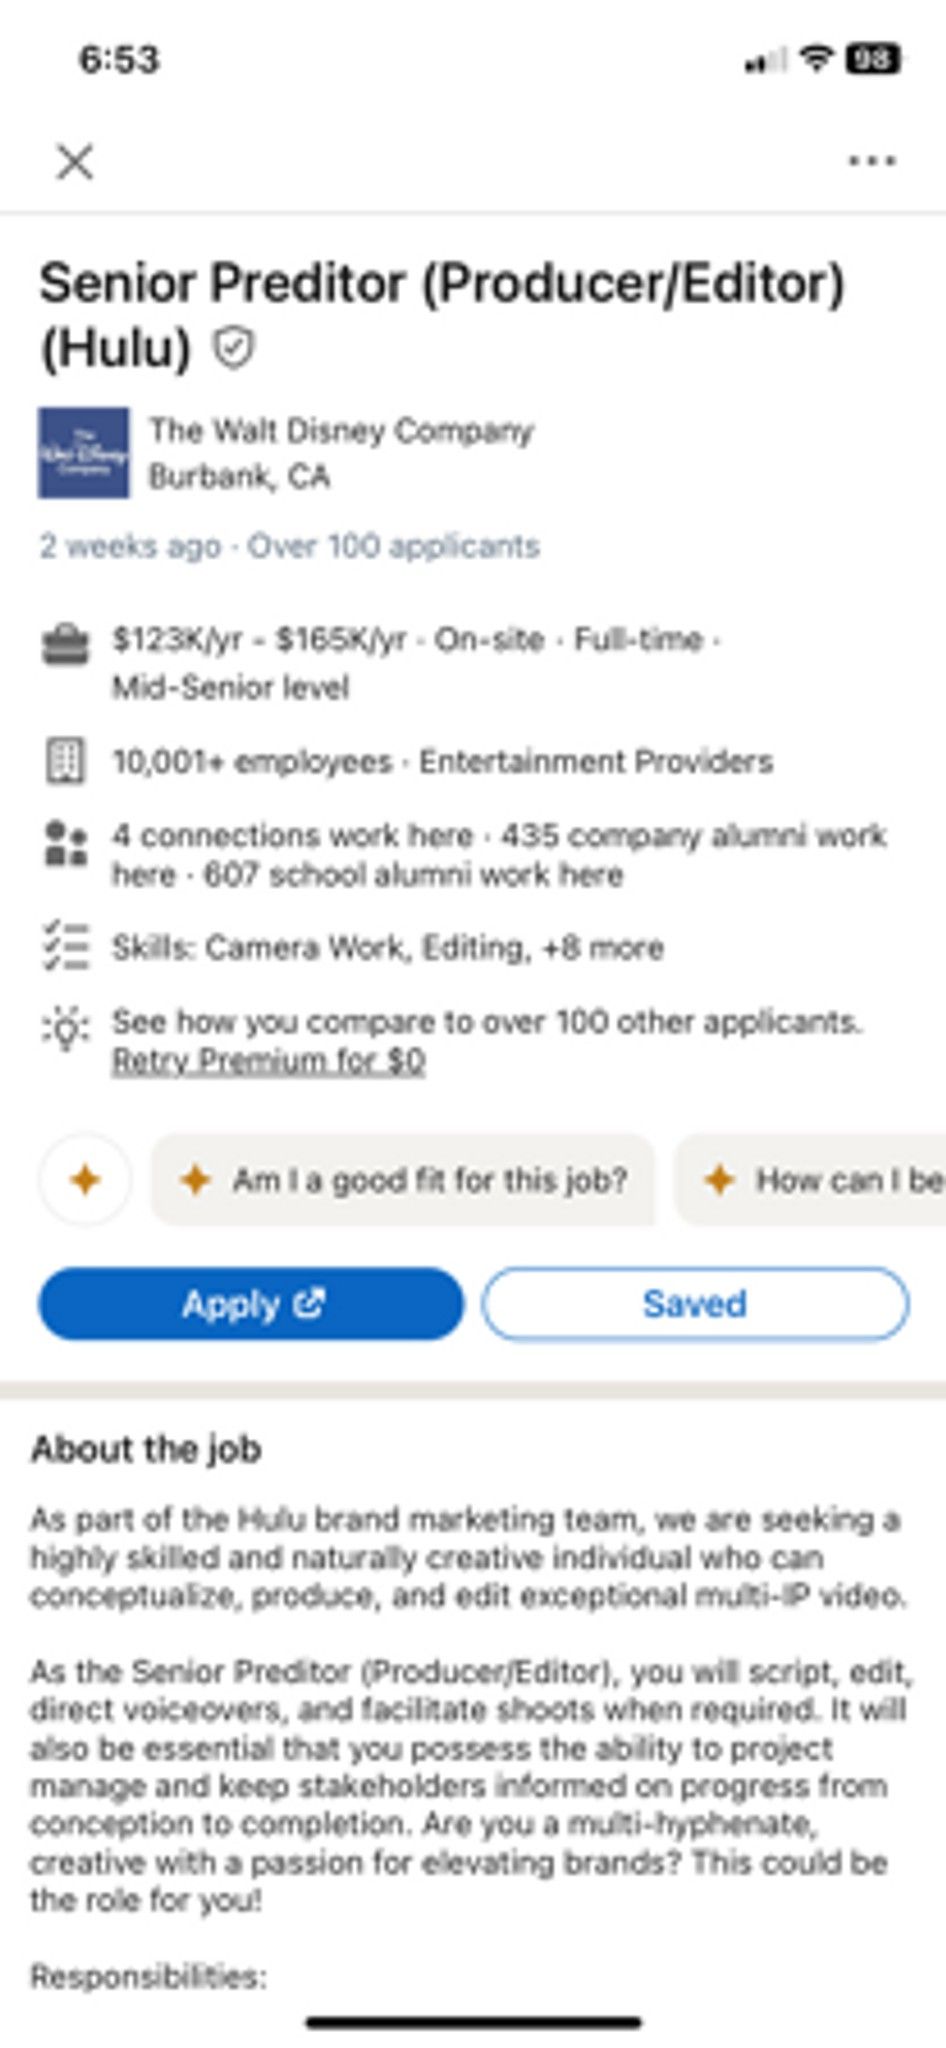Tap the lightbulb insights icon
The width and height of the screenshot is (946, 2048).
[x=66, y=1027]
